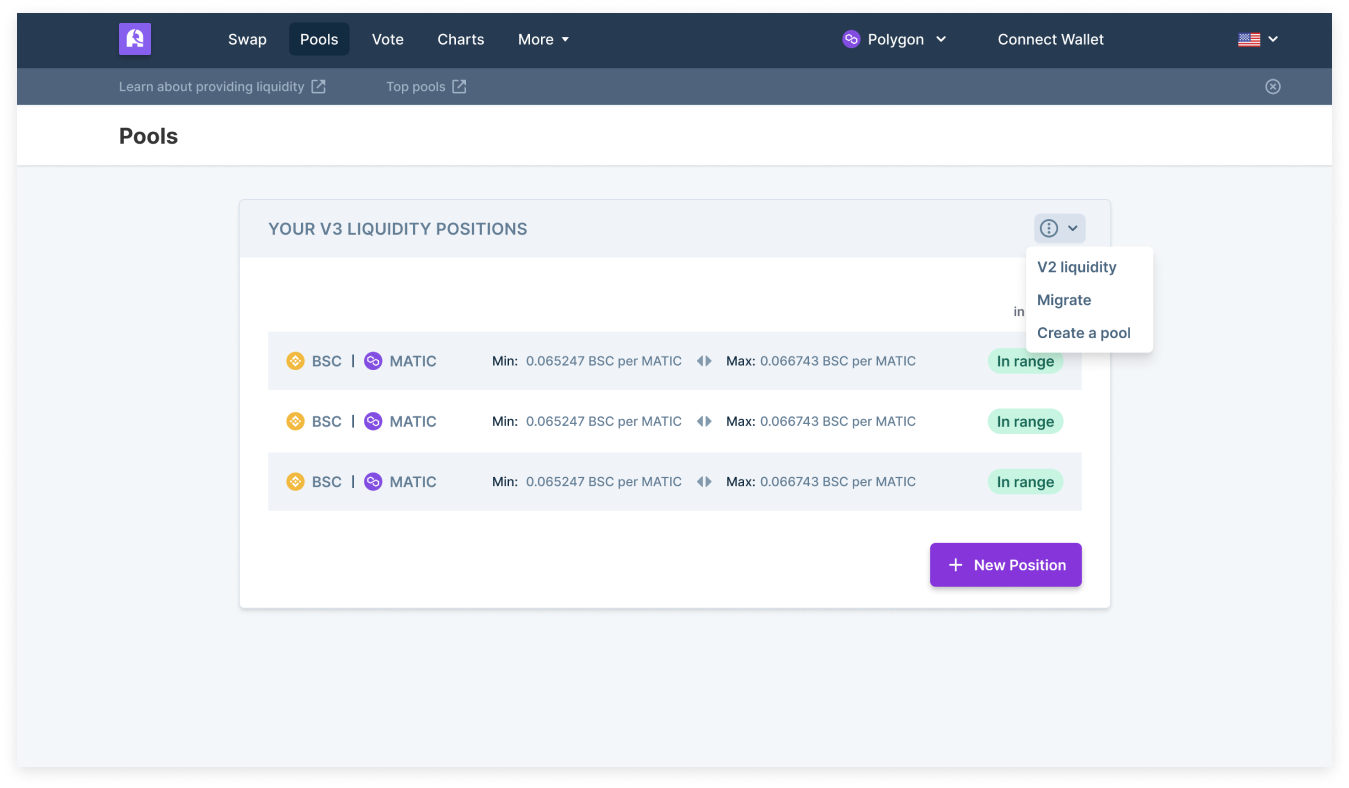The width and height of the screenshot is (1349, 788).
Task: Click the purple app logo in navbar
Action: tap(135, 39)
